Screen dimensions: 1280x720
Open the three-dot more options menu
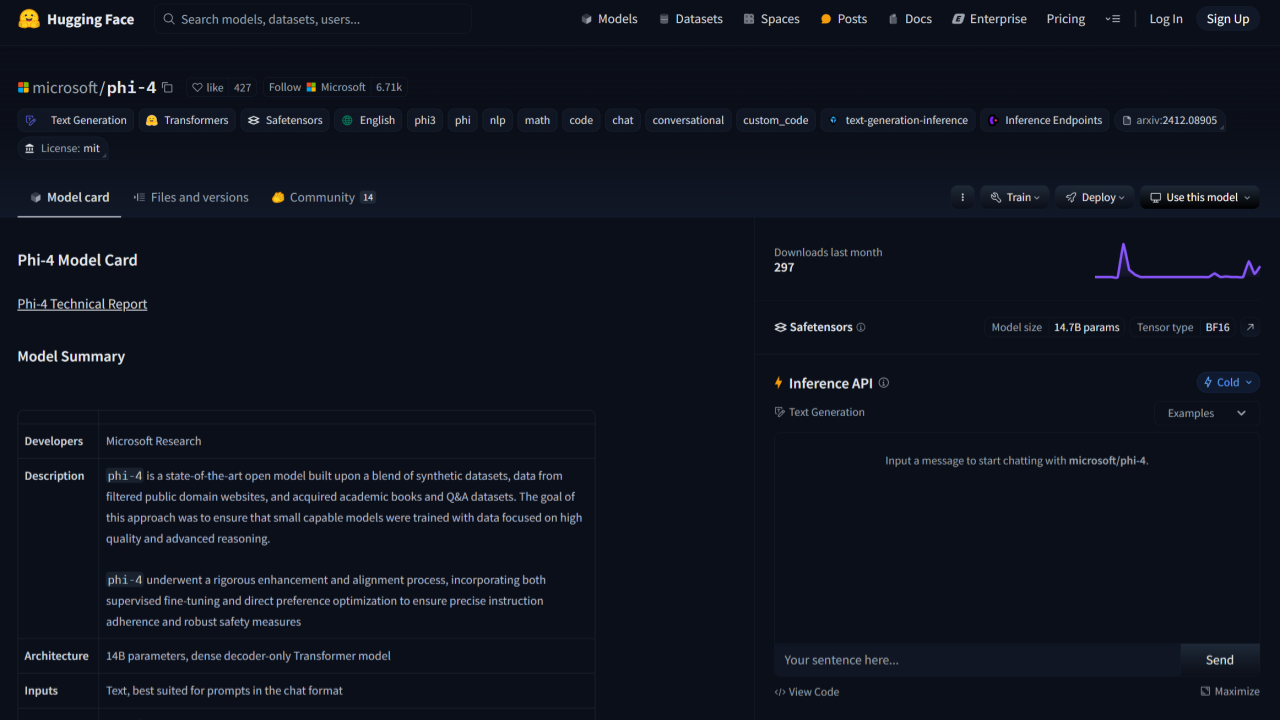click(x=962, y=197)
